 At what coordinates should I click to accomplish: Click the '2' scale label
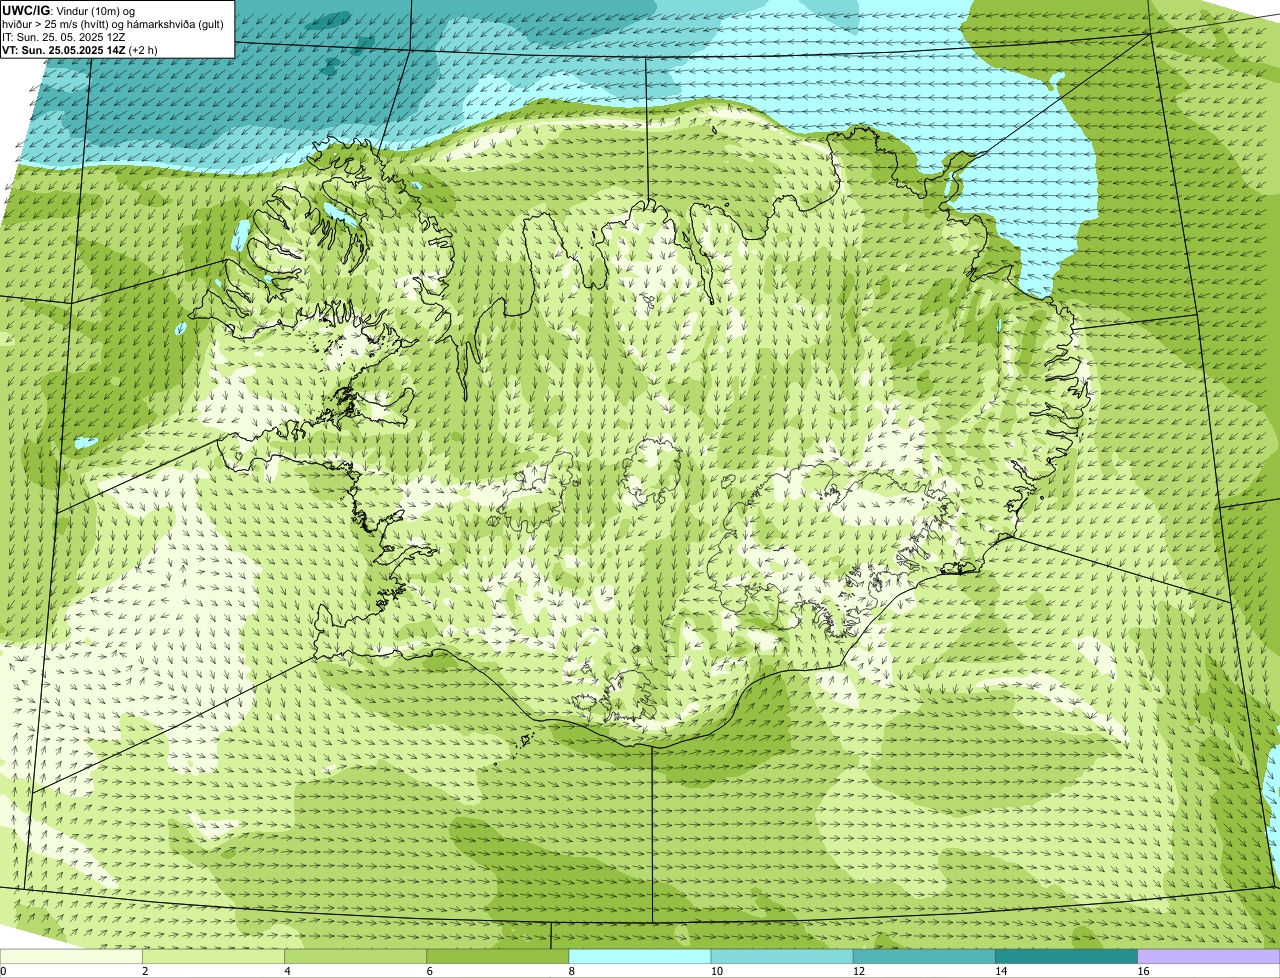coord(145,971)
